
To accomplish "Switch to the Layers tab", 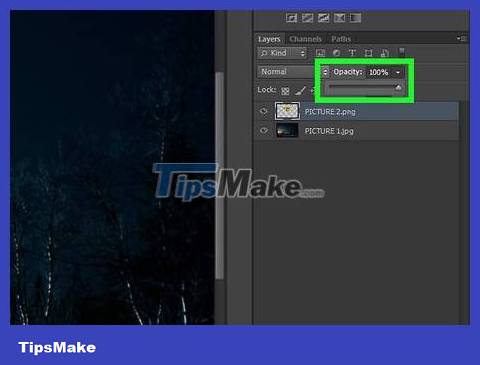I will (x=269, y=39).
